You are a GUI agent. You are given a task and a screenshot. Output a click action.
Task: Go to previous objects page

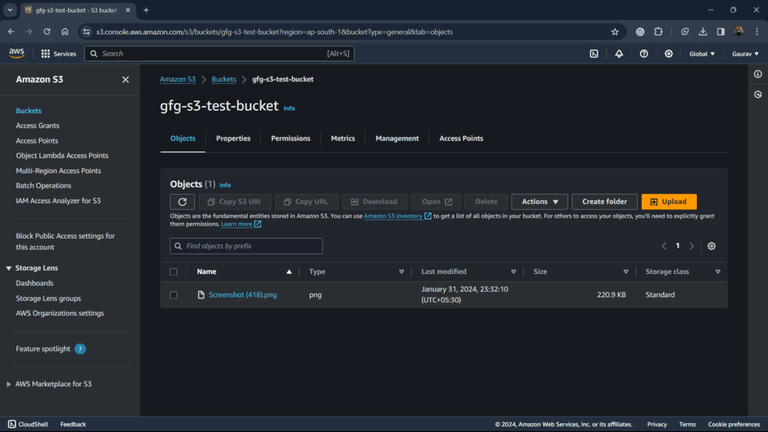tap(664, 246)
